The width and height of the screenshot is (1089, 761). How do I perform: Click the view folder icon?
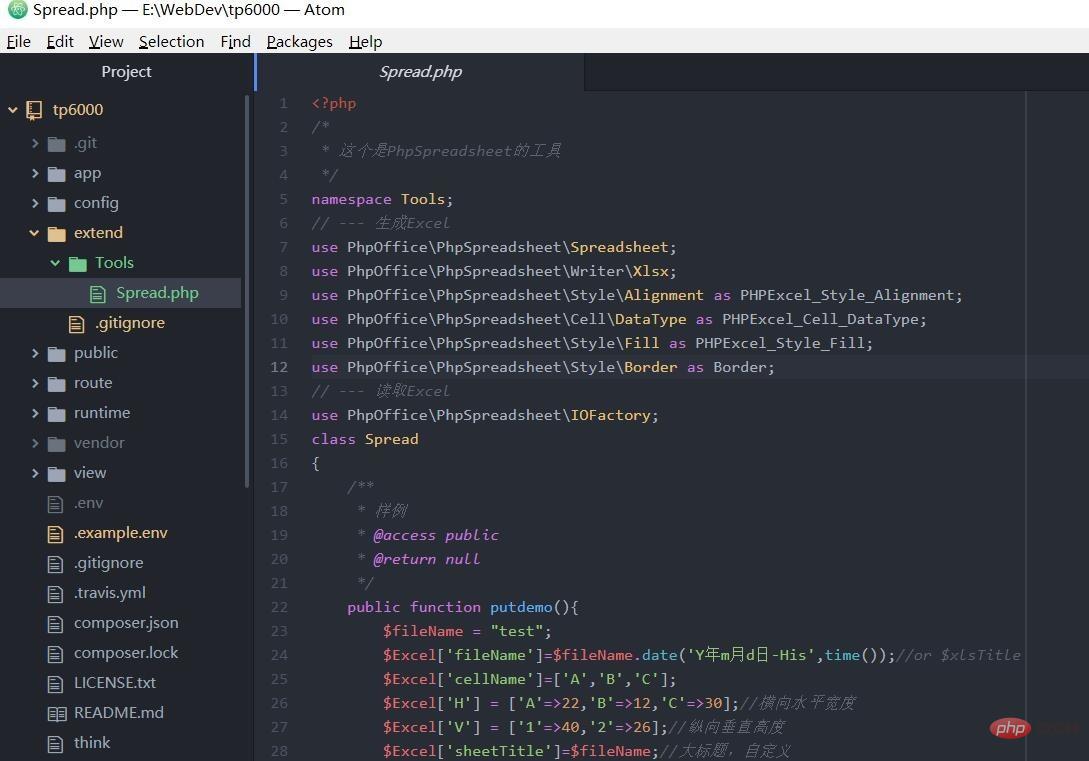coord(56,474)
